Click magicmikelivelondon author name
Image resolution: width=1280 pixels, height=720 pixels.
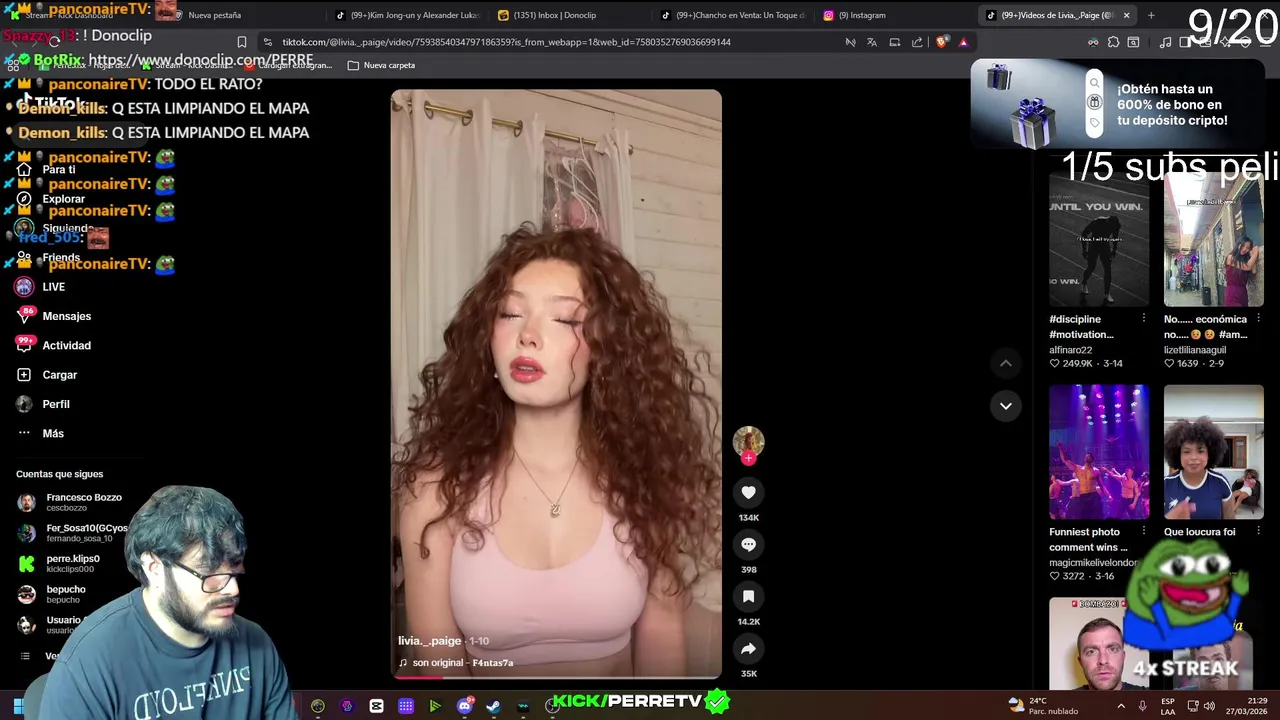point(1093,563)
